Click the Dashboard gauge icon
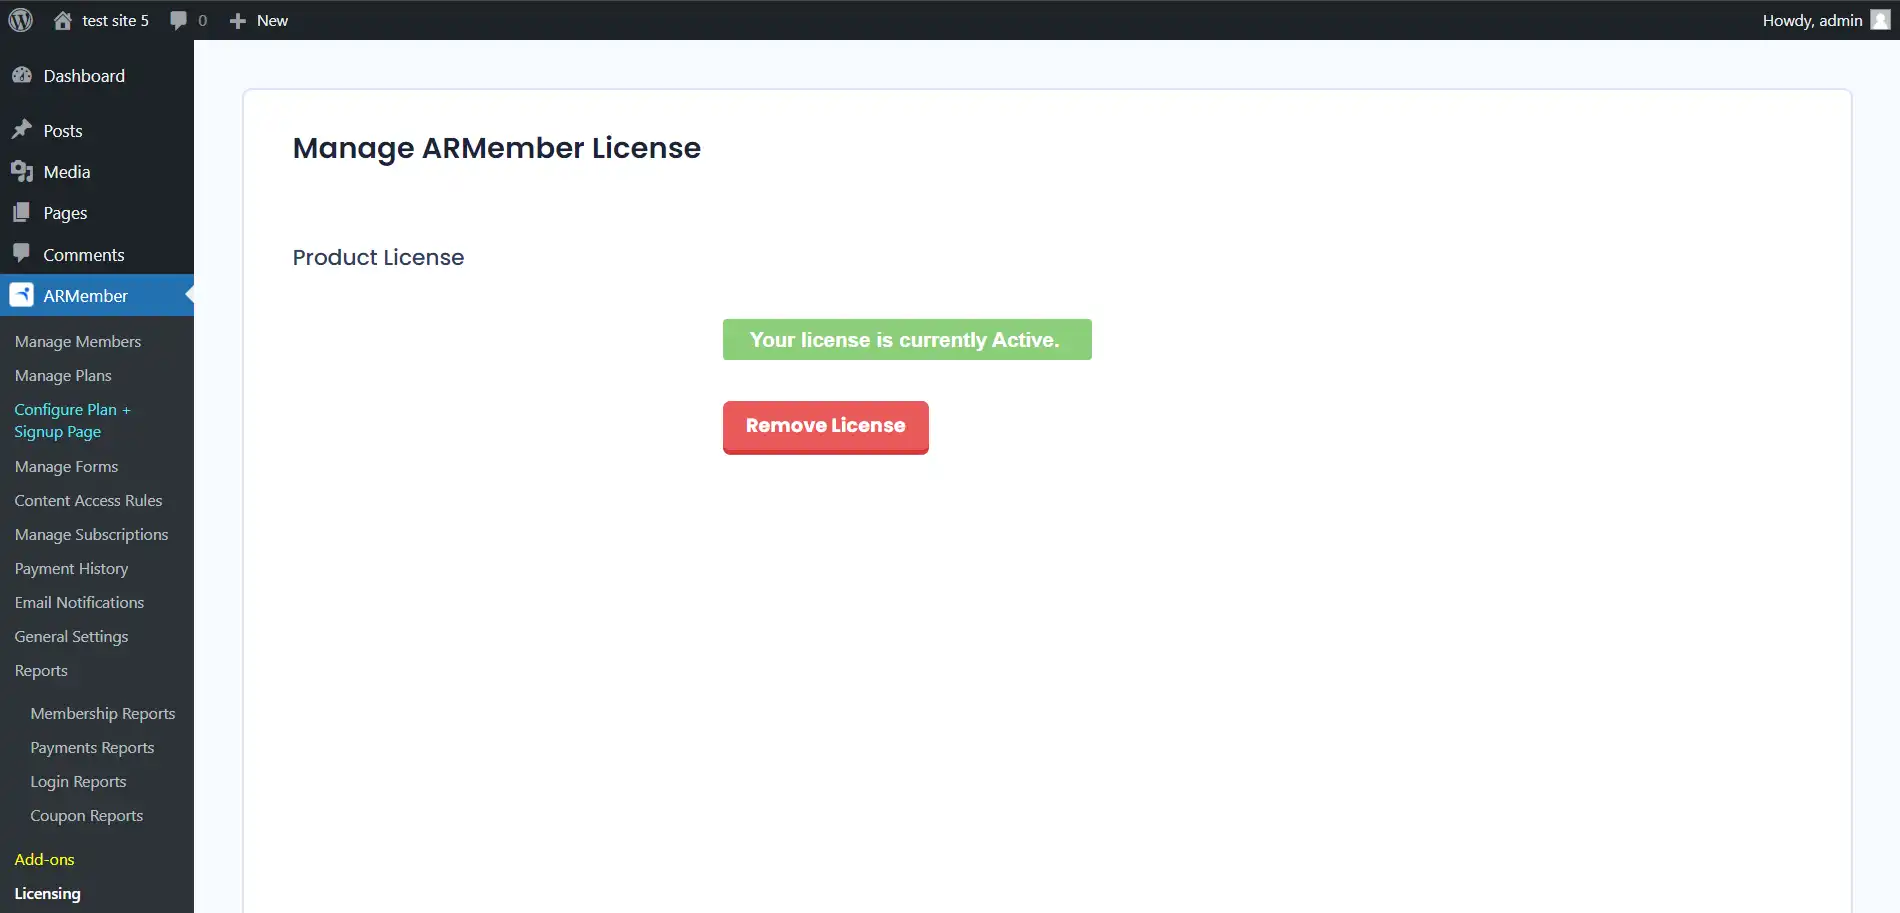Screen dimensions: 1900x913 point(22,75)
